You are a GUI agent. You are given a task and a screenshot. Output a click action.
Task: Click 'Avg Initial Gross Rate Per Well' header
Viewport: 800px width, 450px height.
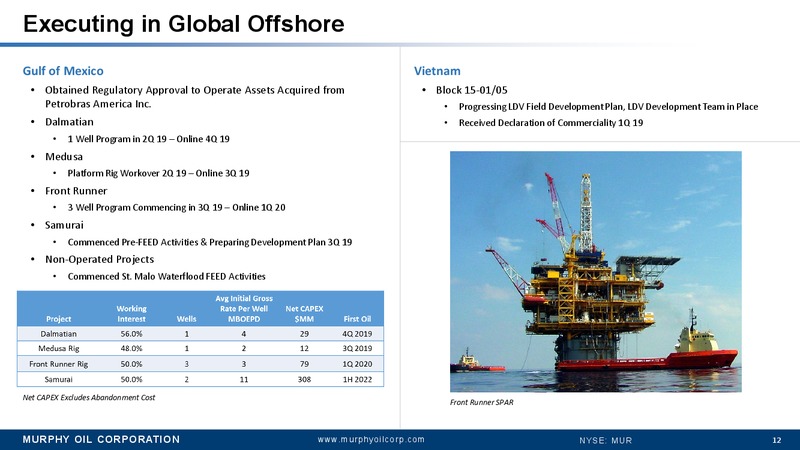pyautogui.click(x=244, y=309)
